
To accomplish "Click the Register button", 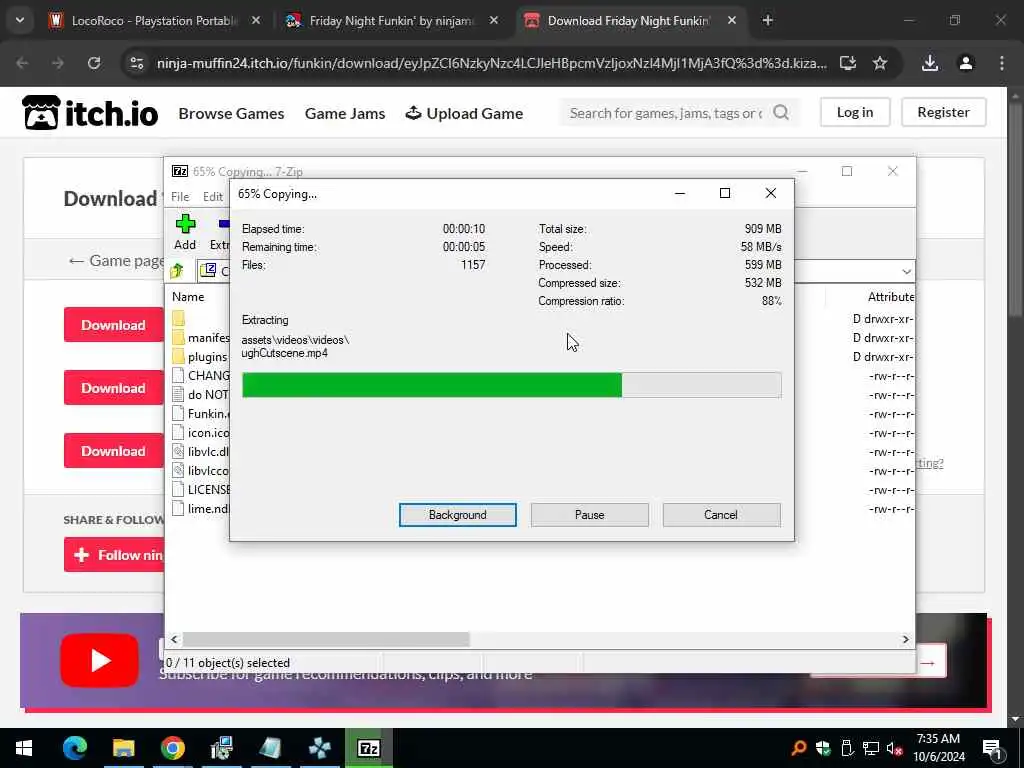I will (943, 112).
